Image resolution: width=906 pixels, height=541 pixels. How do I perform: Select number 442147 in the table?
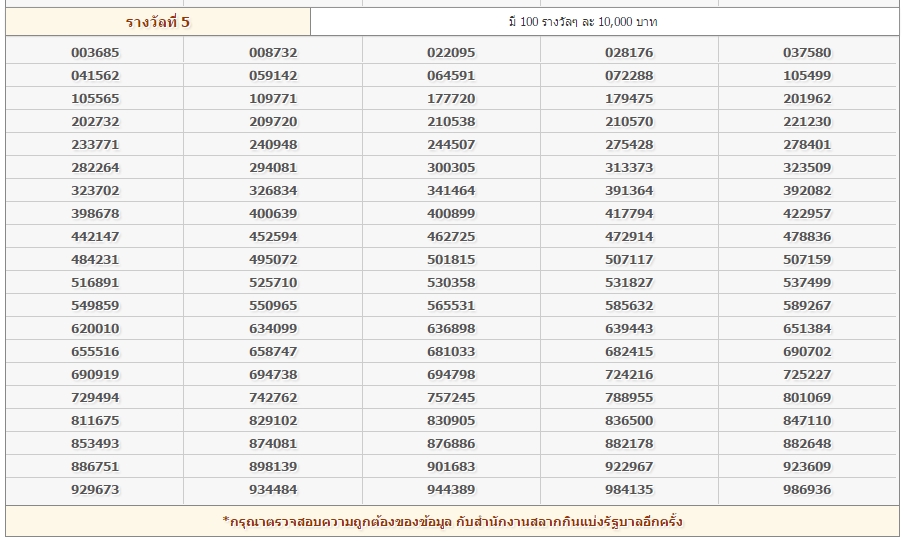point(95,237)
